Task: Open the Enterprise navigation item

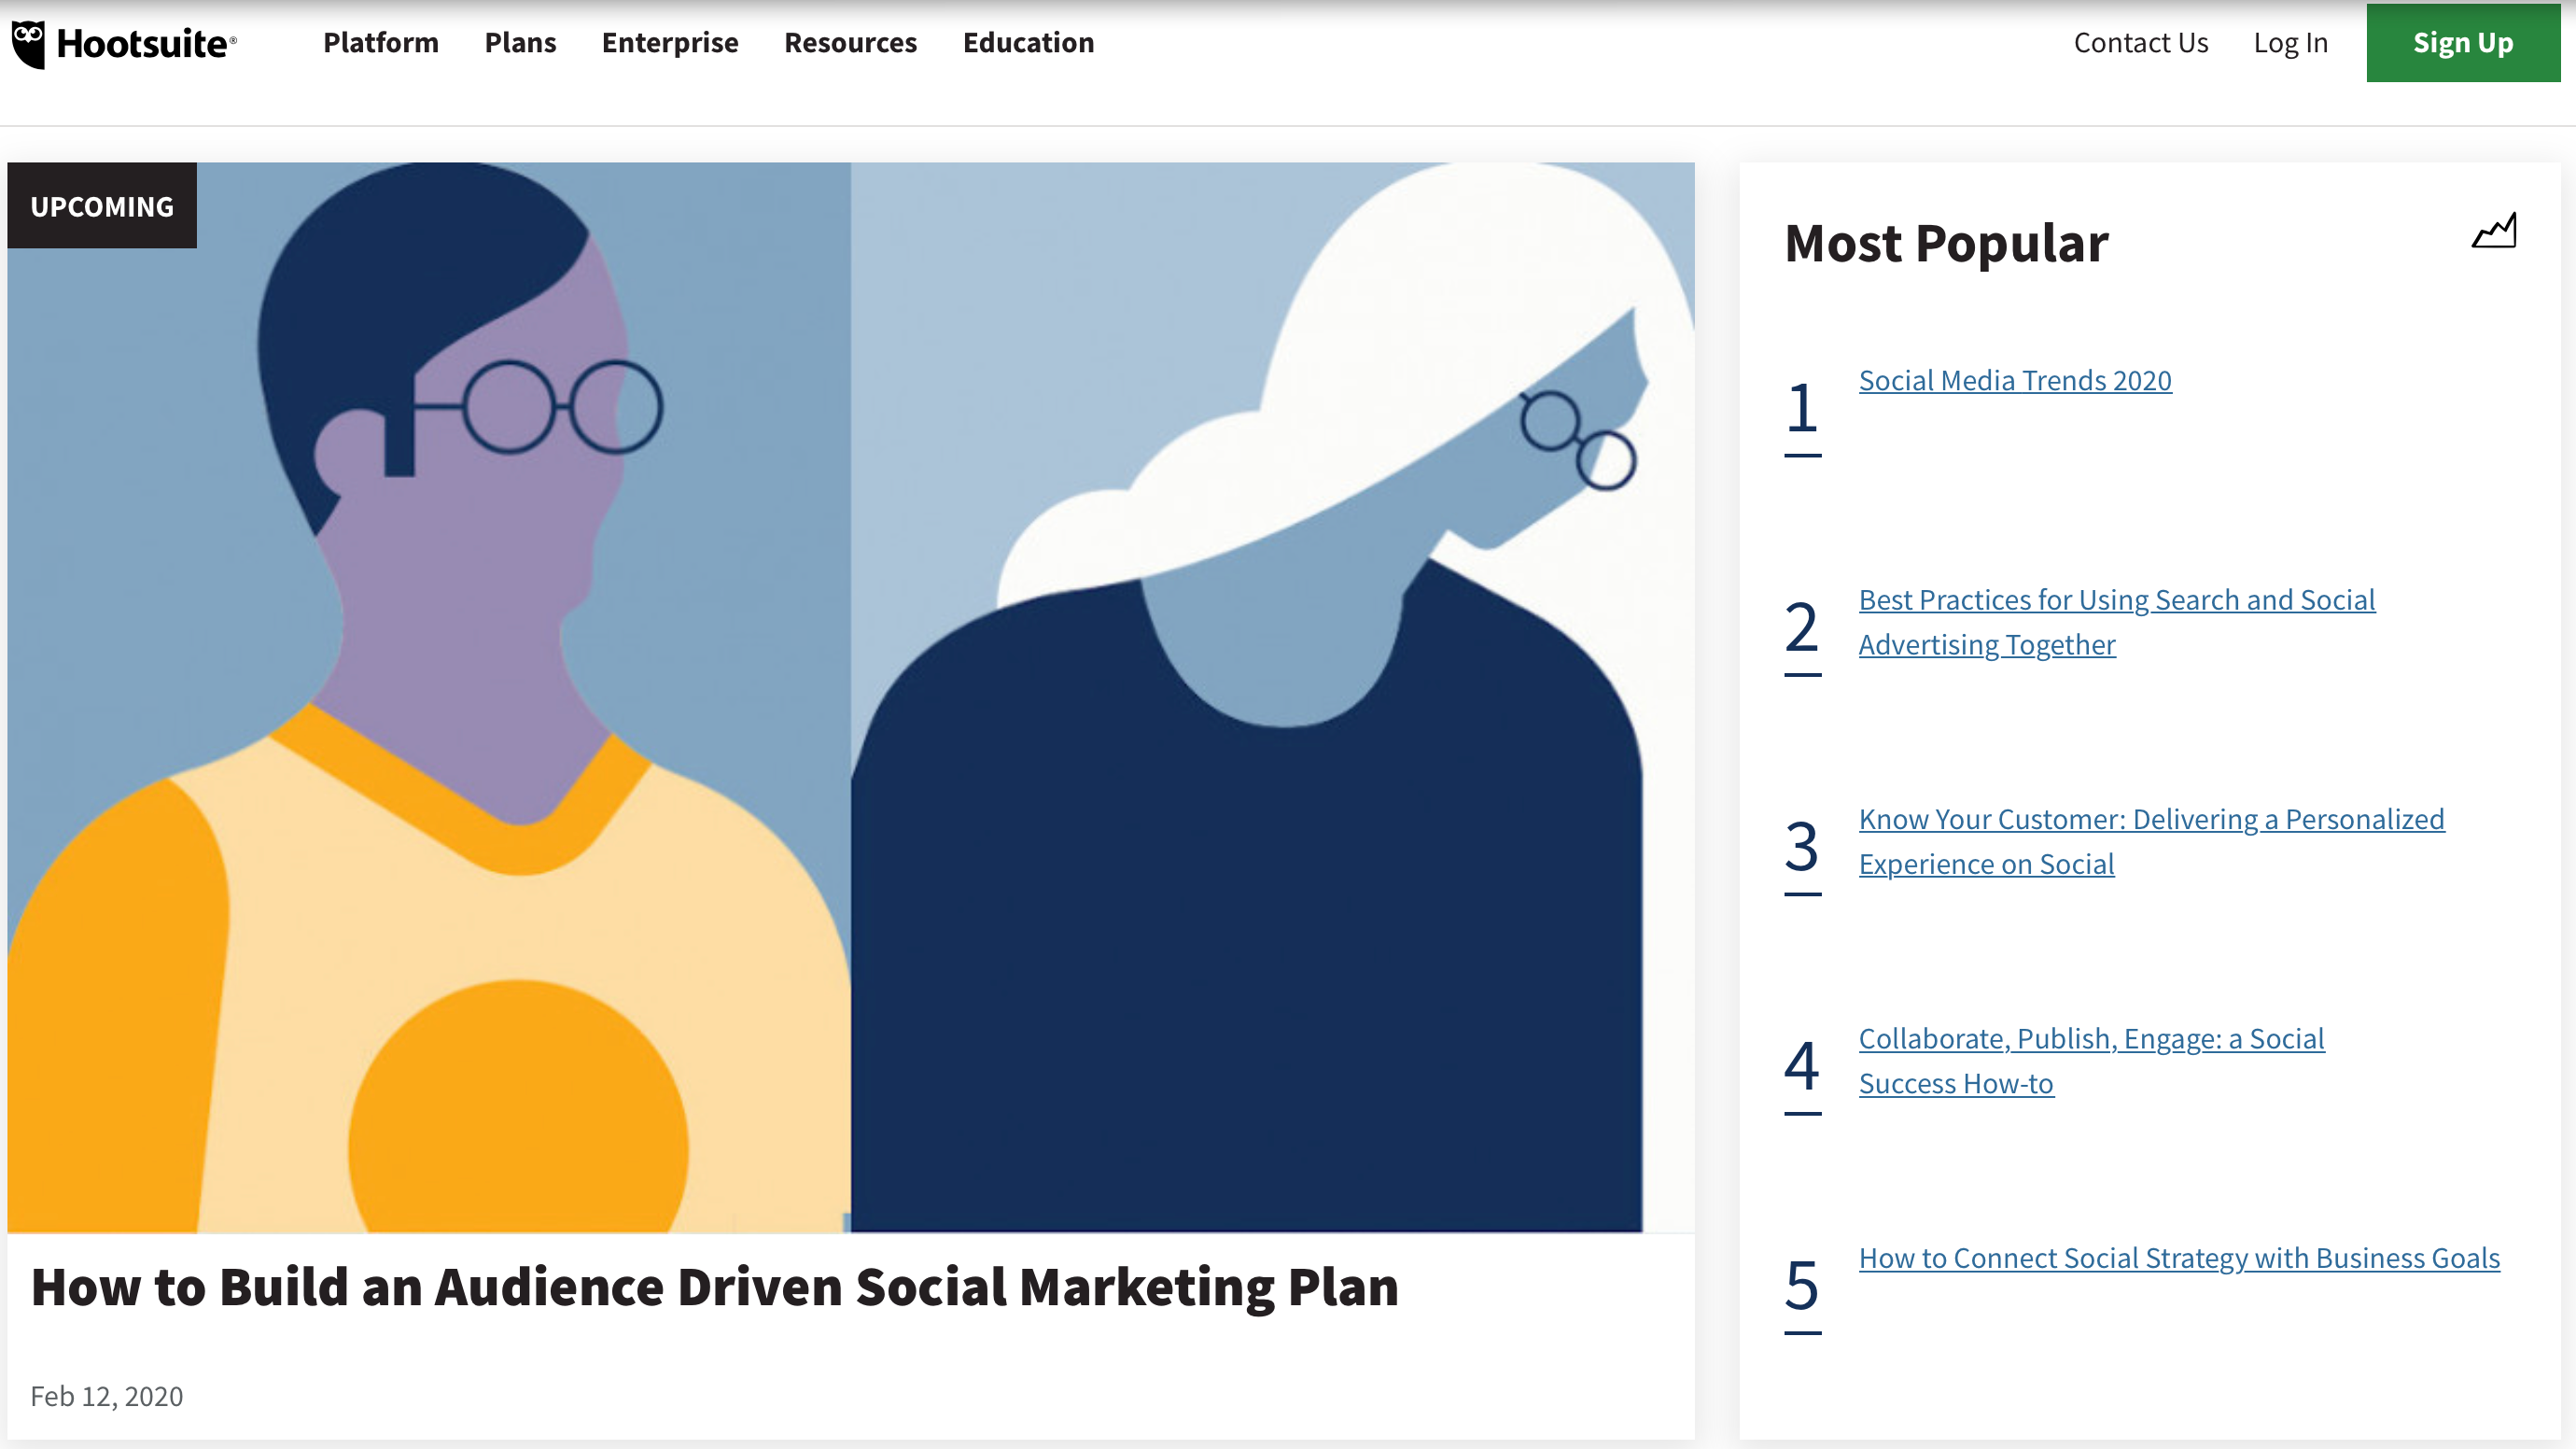Action: pyautogui.click(x=670, y=42)
